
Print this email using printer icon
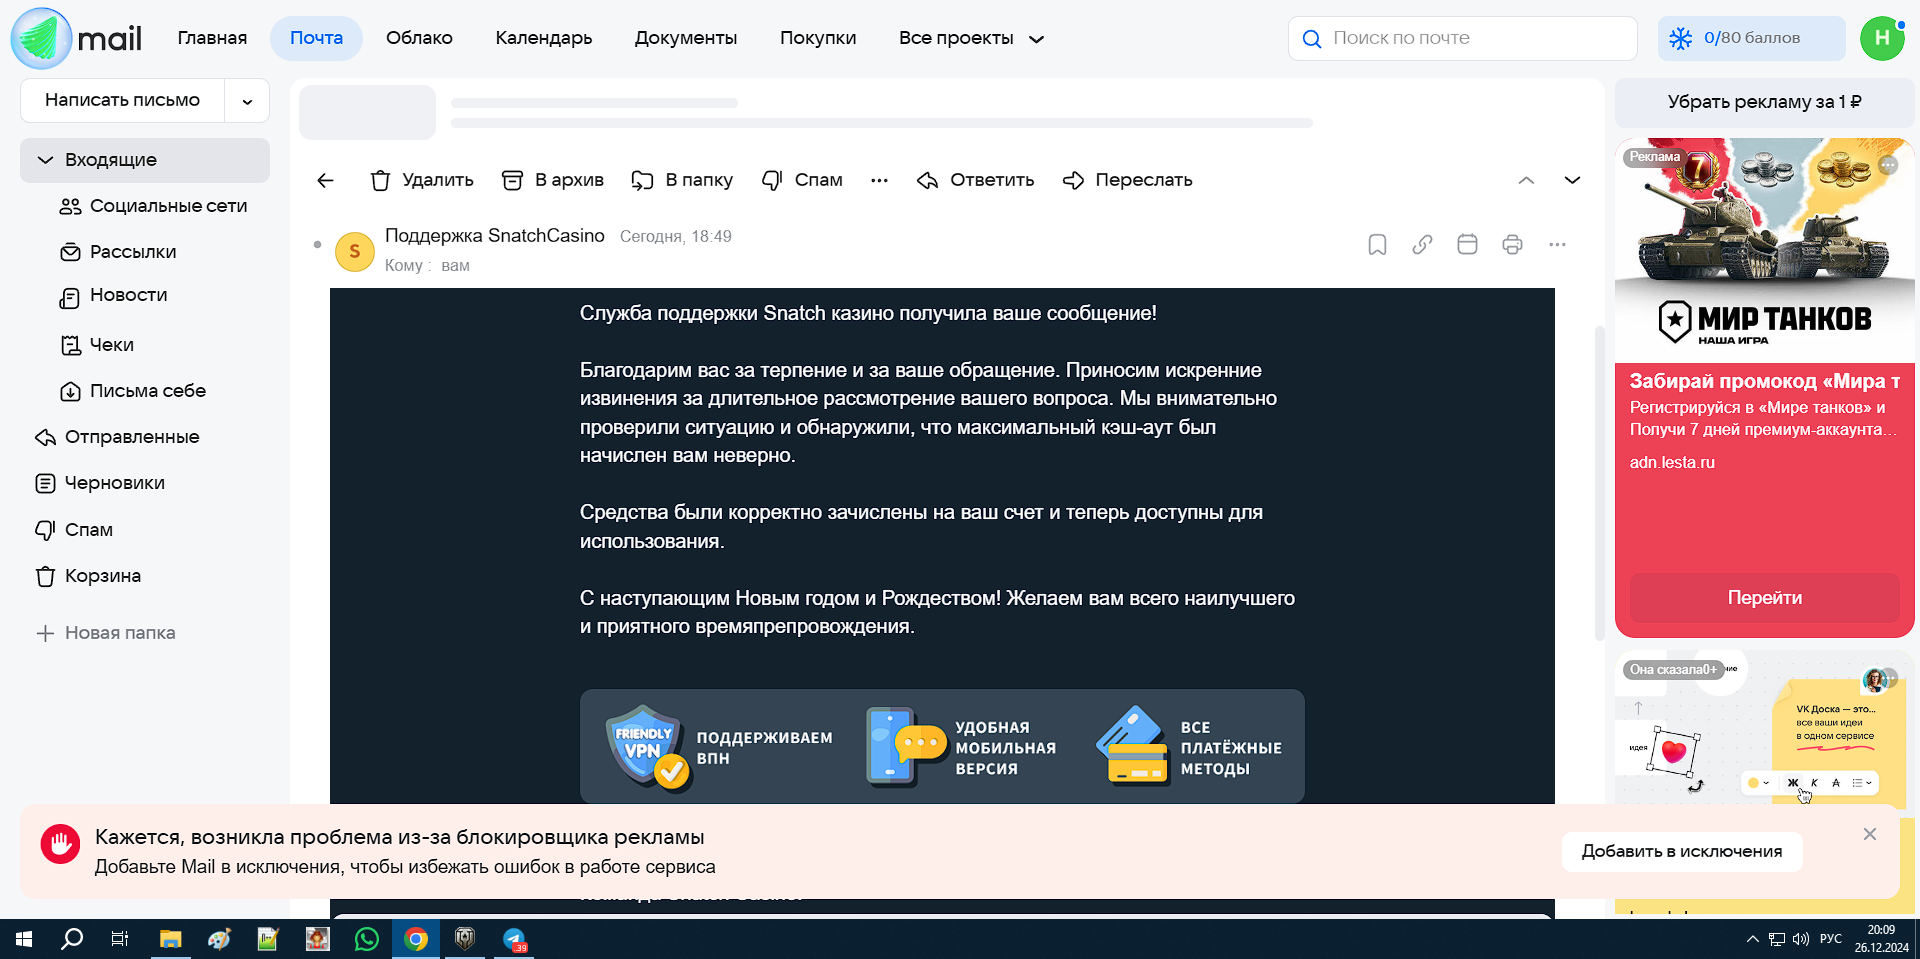(1512, 245)
